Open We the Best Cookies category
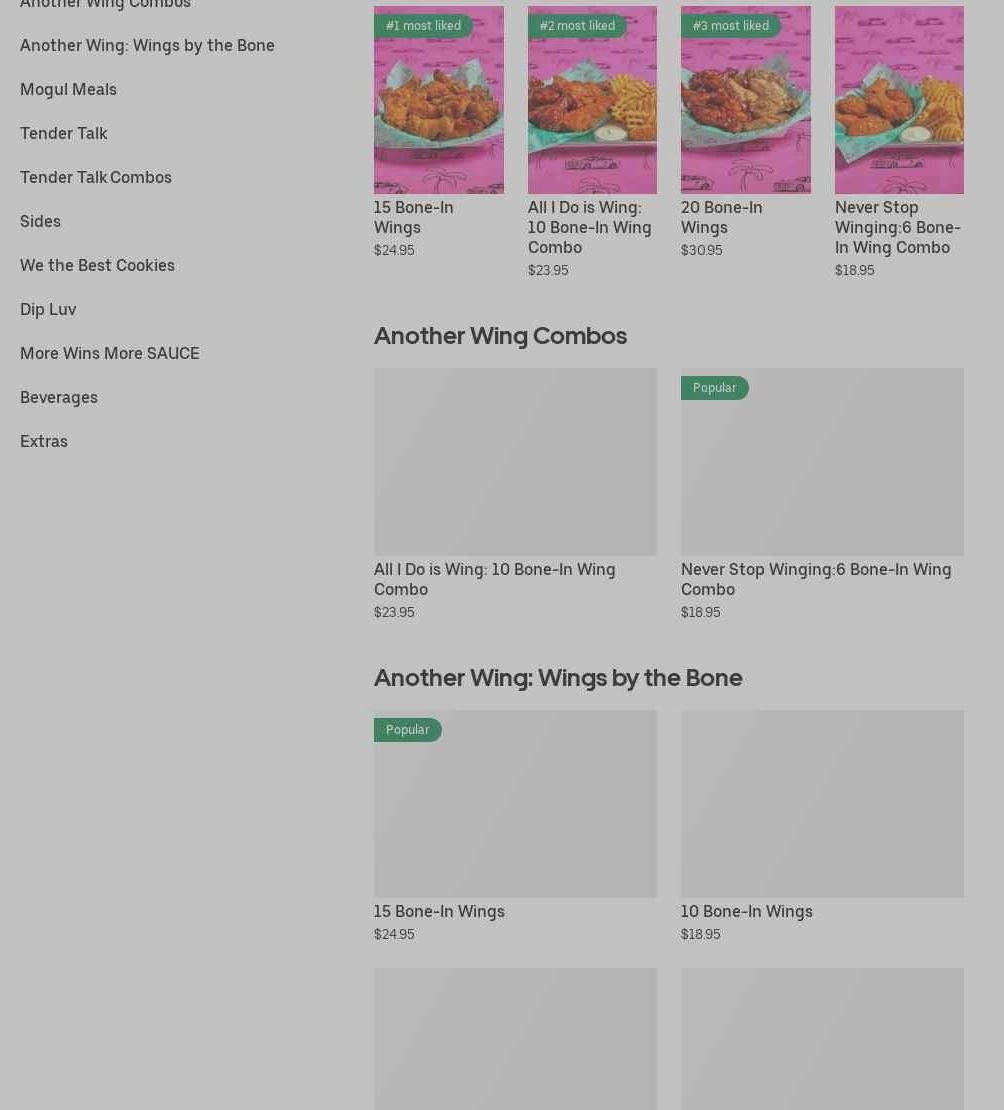Screen dimensions: 1004x1110 tap(97, 265)
